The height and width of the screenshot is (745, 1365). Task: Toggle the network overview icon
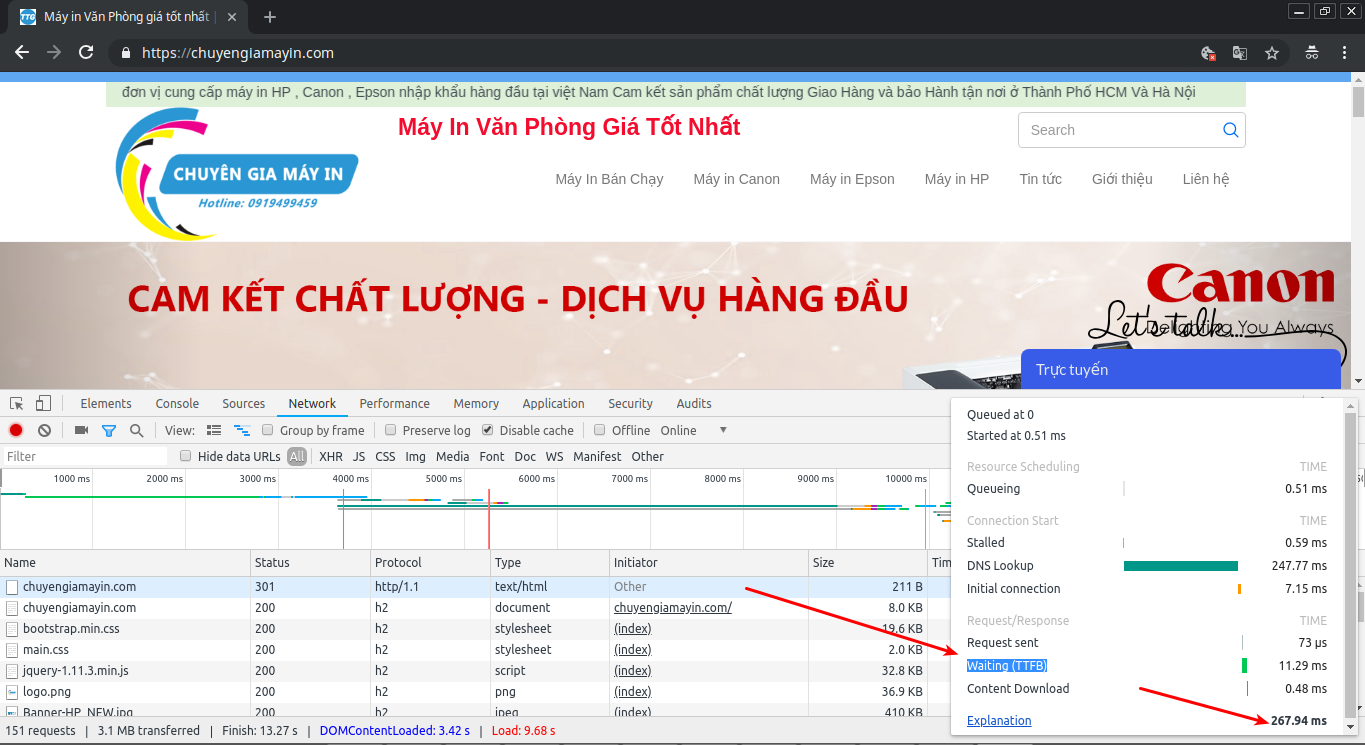pos(241,430)
